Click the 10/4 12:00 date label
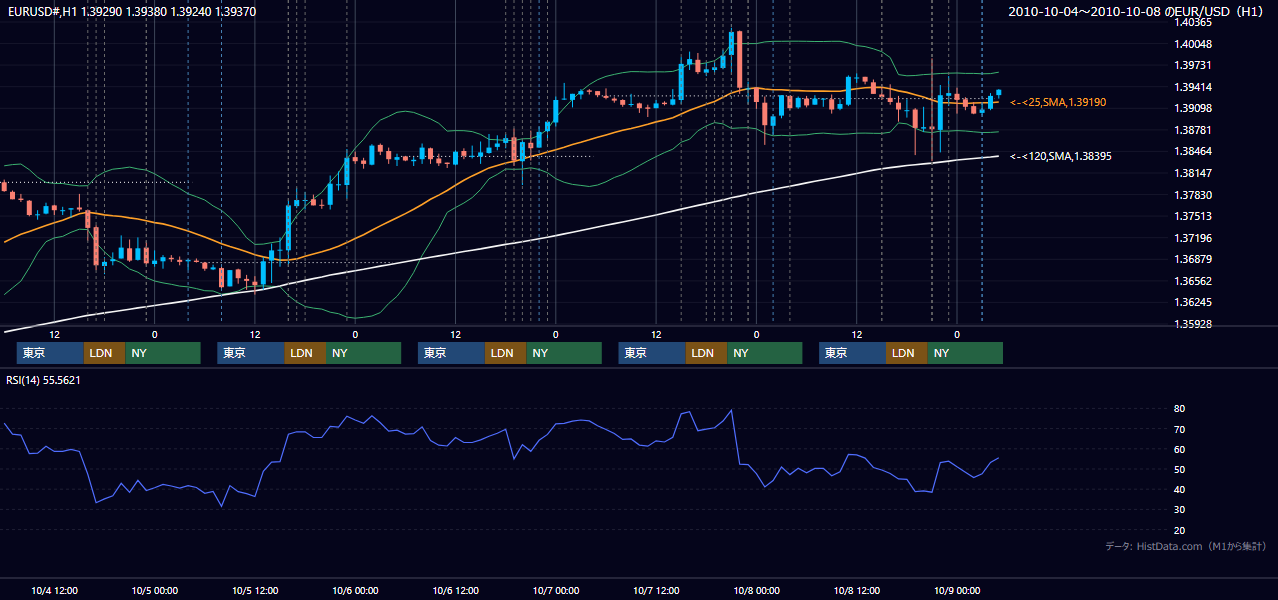The image size is (1278, 600). click(x=55, y=590)
